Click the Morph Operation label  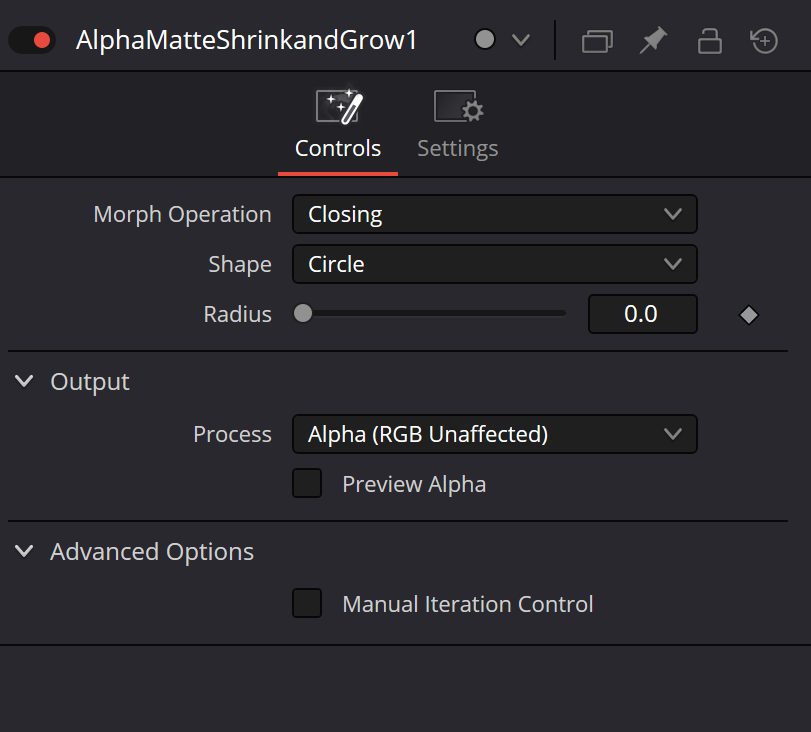(x=182, y=215)
